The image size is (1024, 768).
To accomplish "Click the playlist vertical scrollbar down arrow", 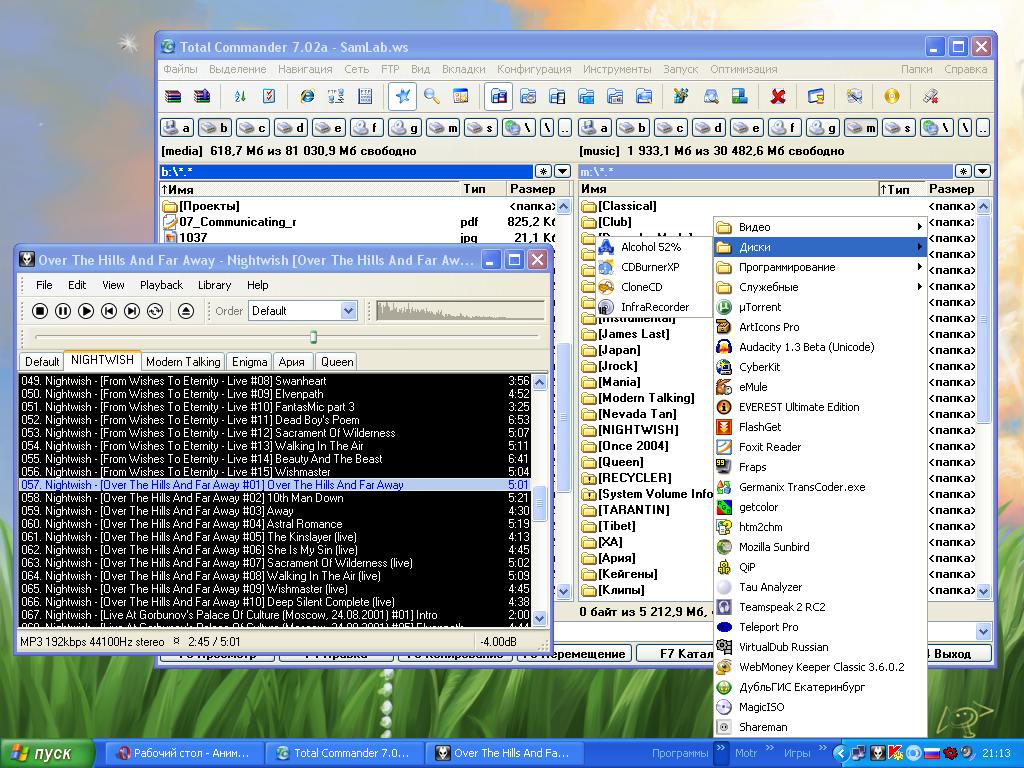I will click(539, 616).
